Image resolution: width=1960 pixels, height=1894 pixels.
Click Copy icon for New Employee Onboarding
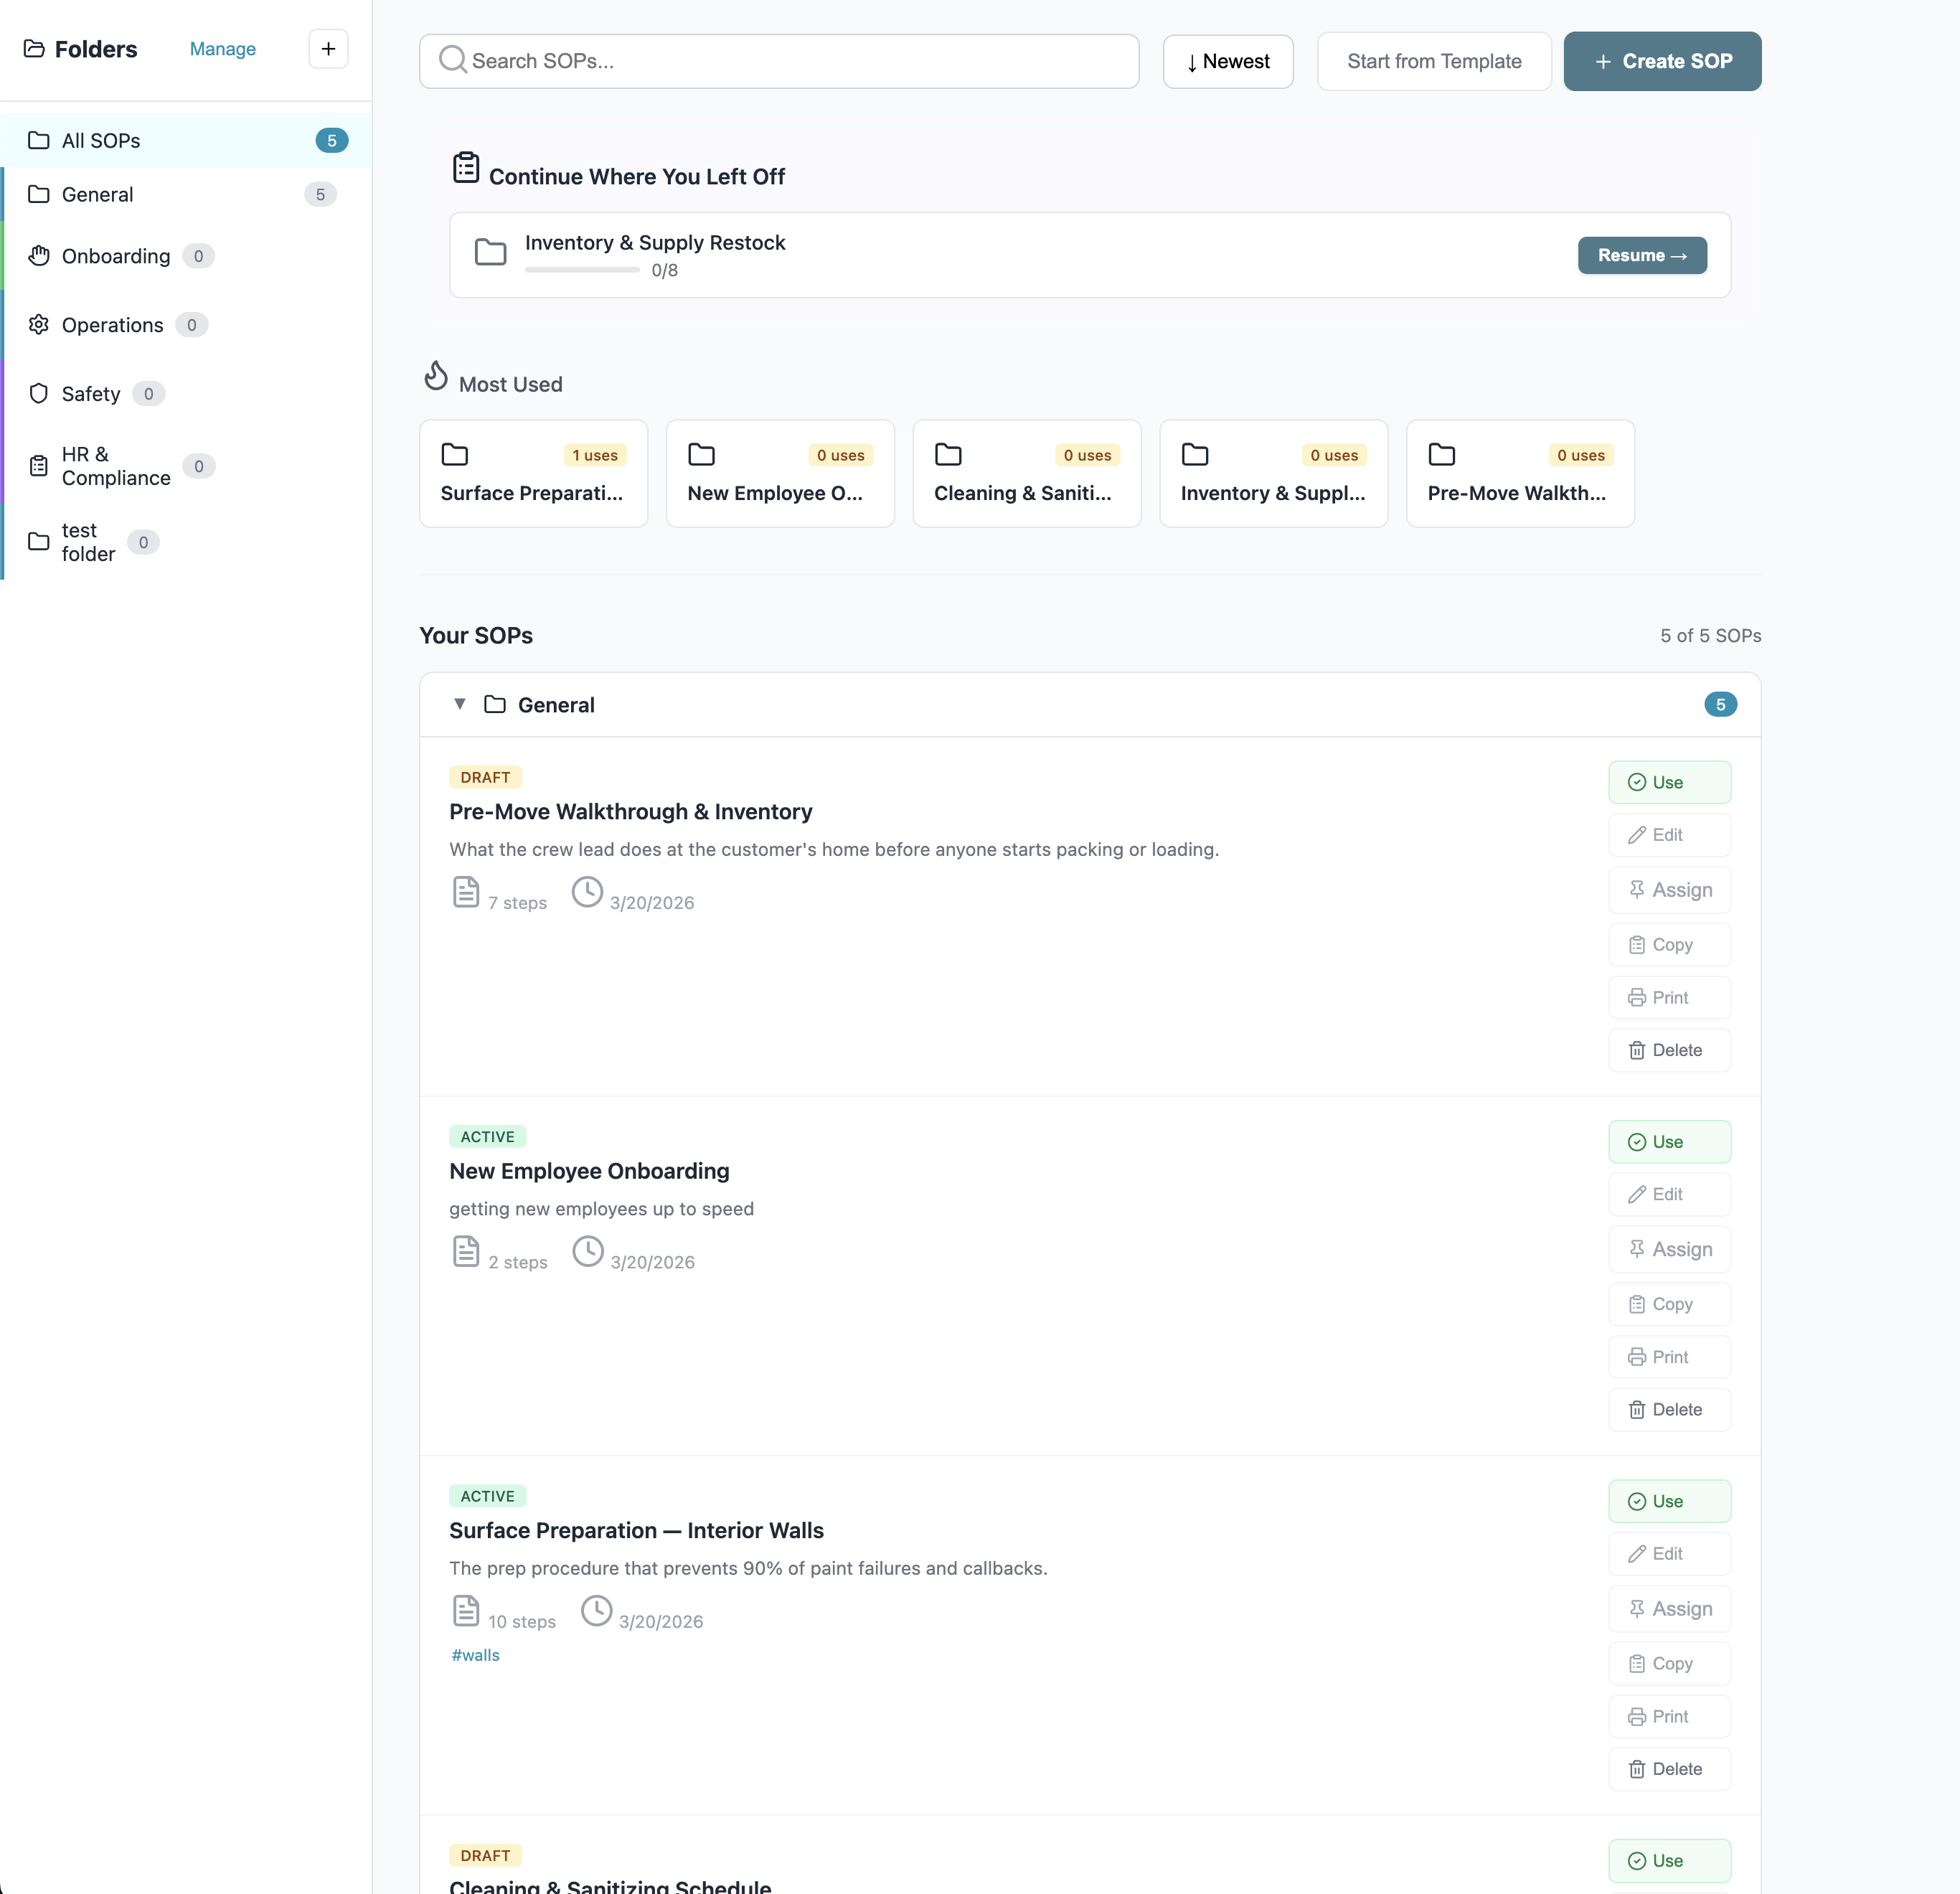[1637, 1304]
